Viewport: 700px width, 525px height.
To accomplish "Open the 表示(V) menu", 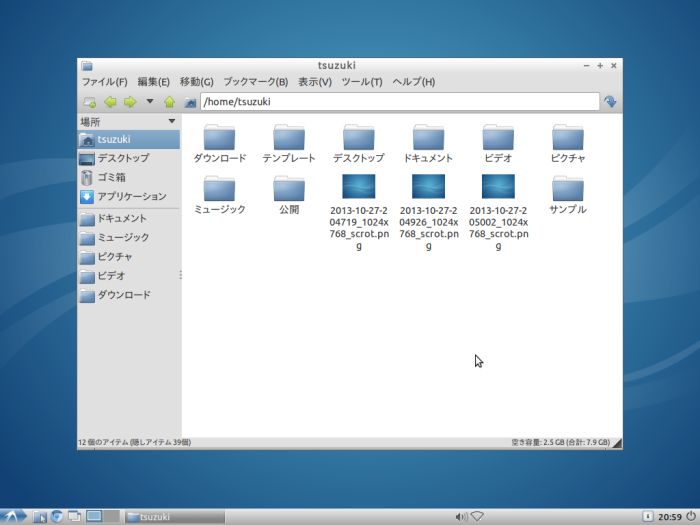I will click(x=315, y=82).
